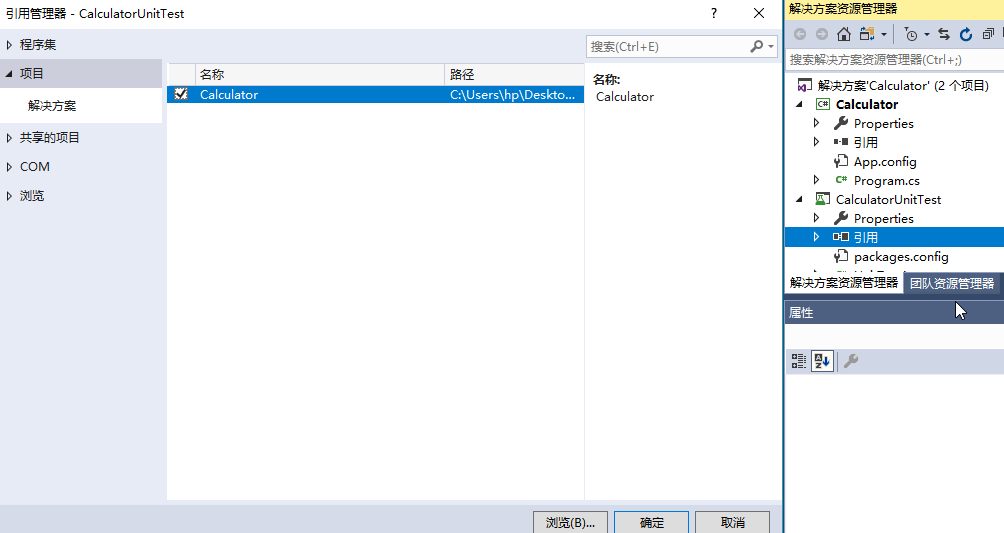Sort by the 名称 column header
1004x533 pixels.
[319, 74]
